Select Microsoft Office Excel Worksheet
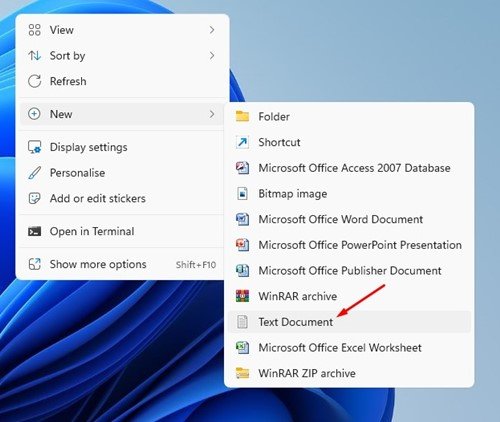Viewport: 500px width, 422px height. pos(349,348)
